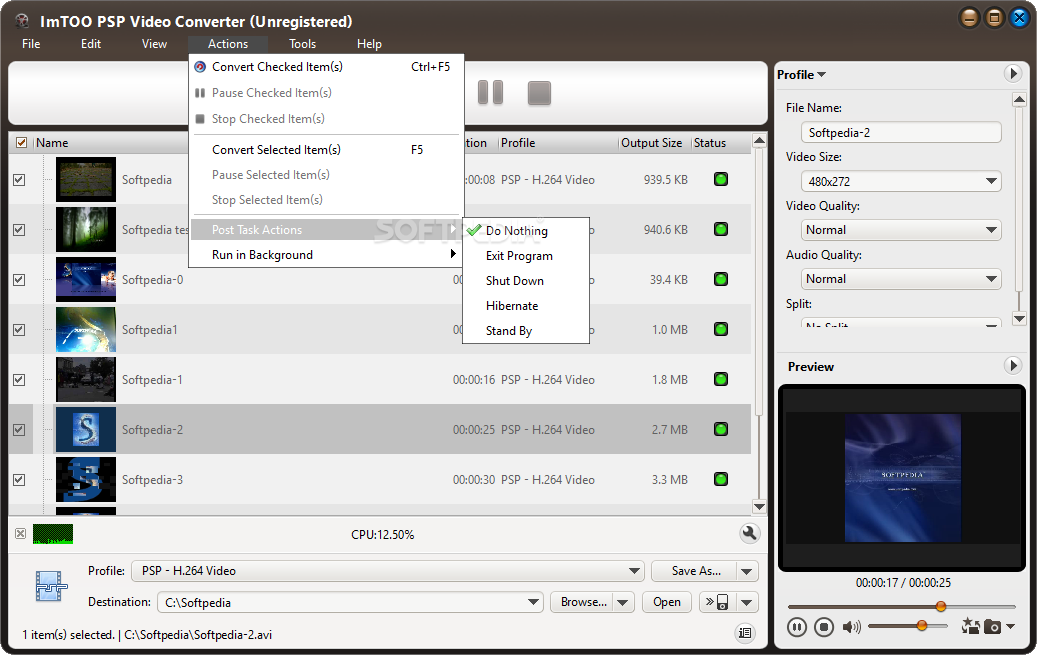Toggle the select-all checkbox in Name header
Screen dimensions: 1037x655
21,142
